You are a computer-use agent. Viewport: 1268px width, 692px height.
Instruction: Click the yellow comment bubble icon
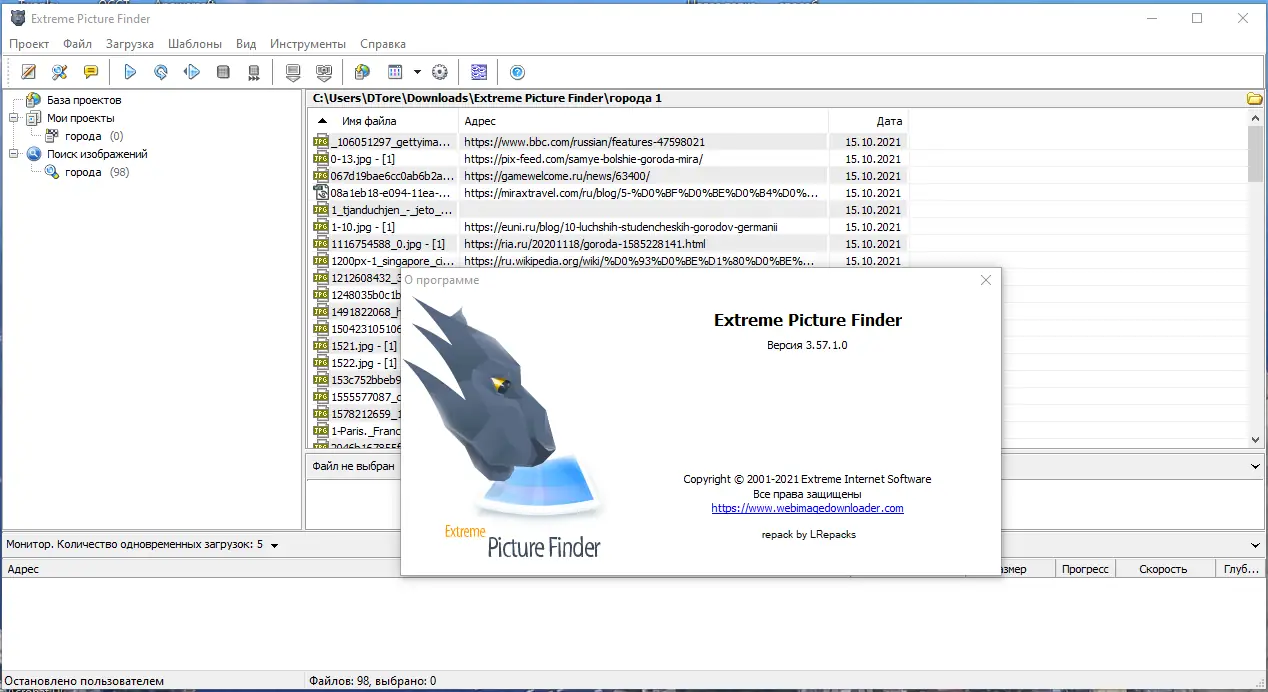pyautogui.click(x=91, y=71)
